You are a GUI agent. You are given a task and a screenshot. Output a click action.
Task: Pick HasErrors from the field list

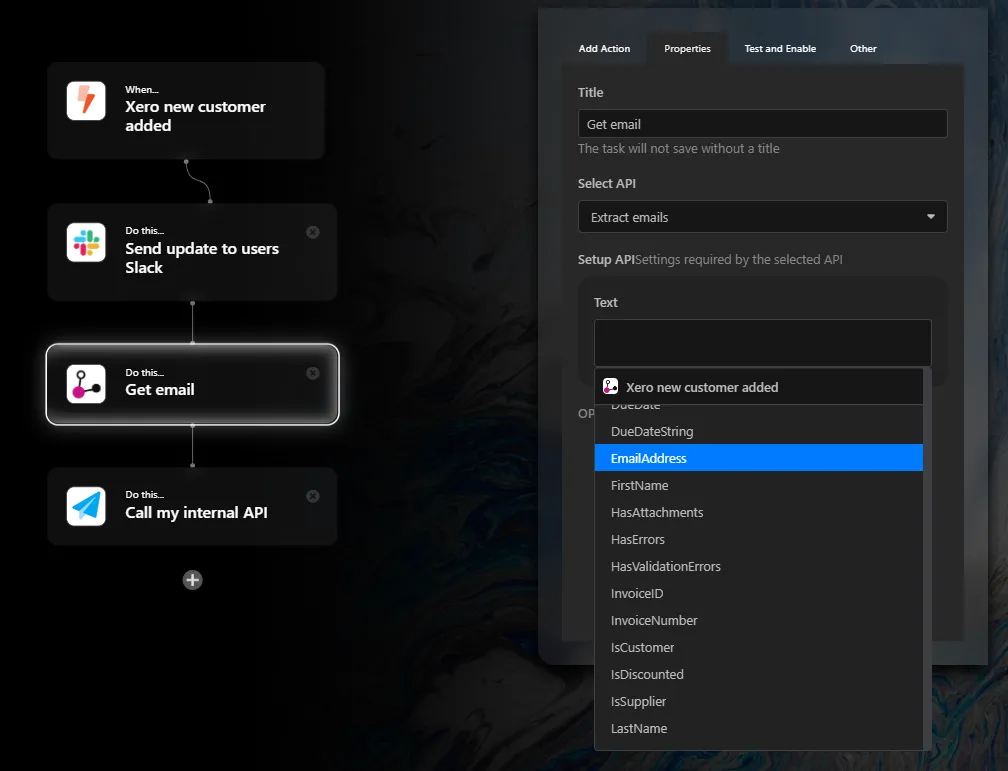(759, 539)
